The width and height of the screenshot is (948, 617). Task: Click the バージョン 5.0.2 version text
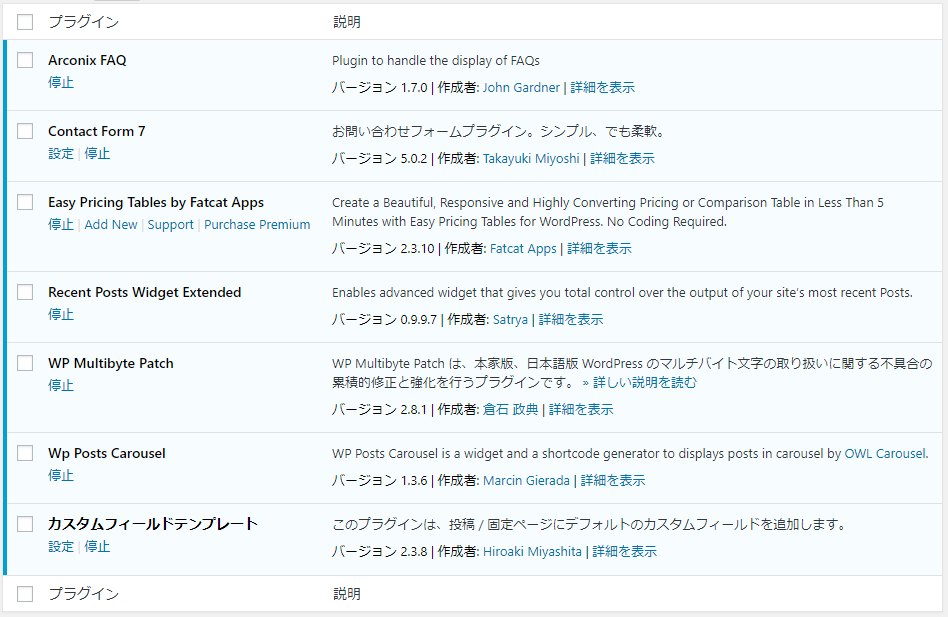[x=380, y=158]
